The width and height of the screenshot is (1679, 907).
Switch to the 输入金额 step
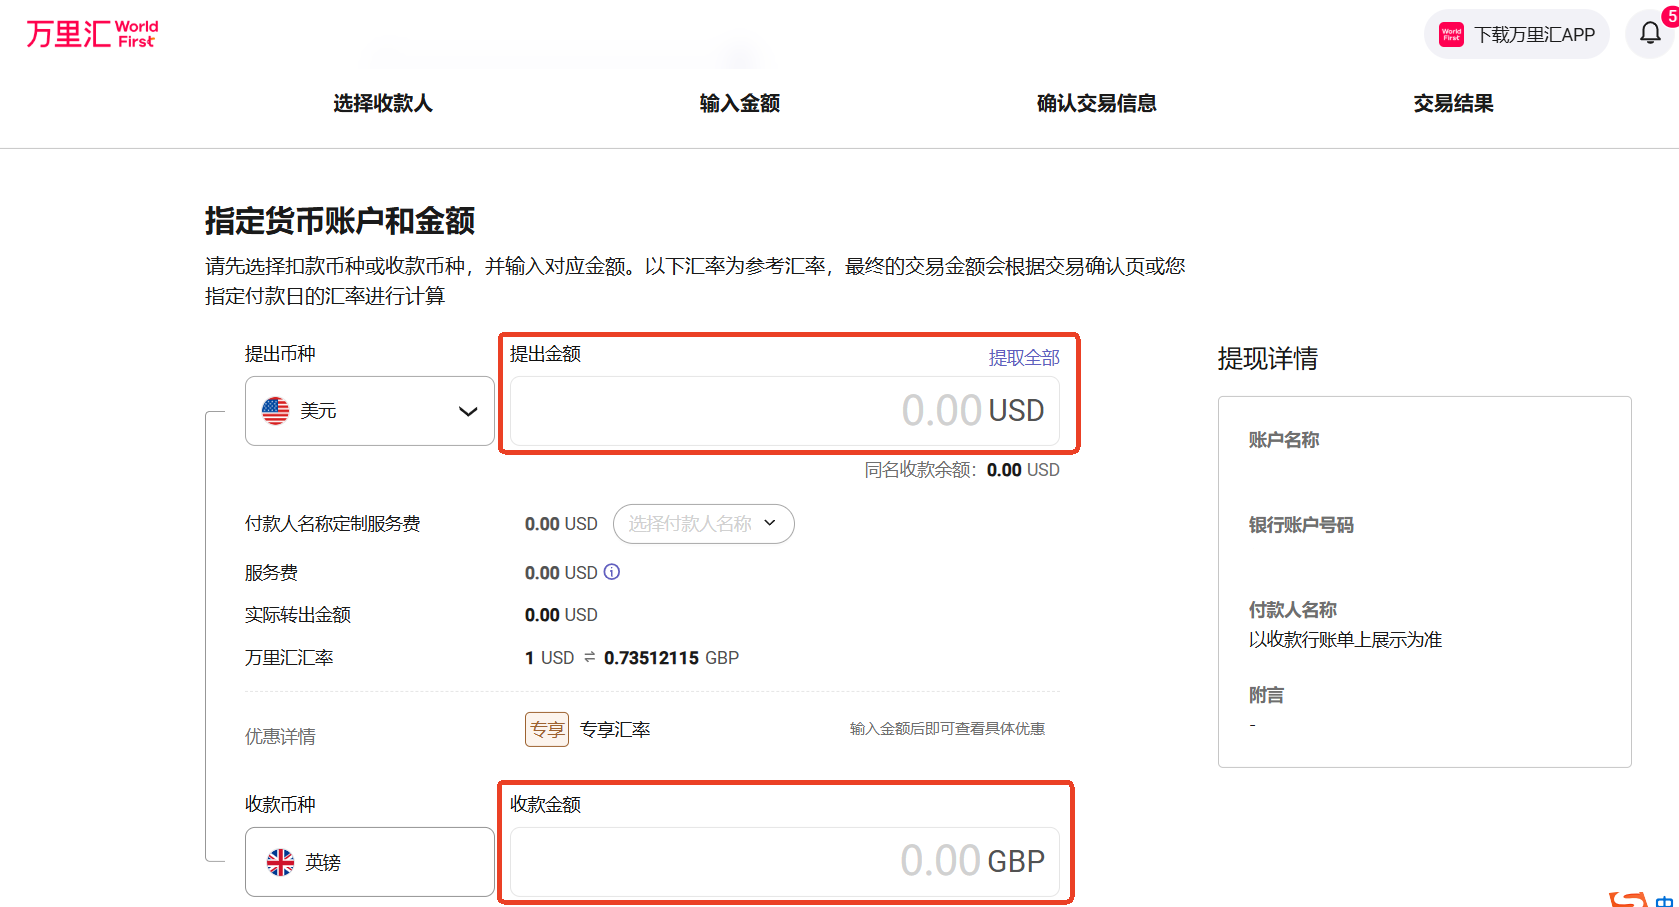[x=739, y=102]
